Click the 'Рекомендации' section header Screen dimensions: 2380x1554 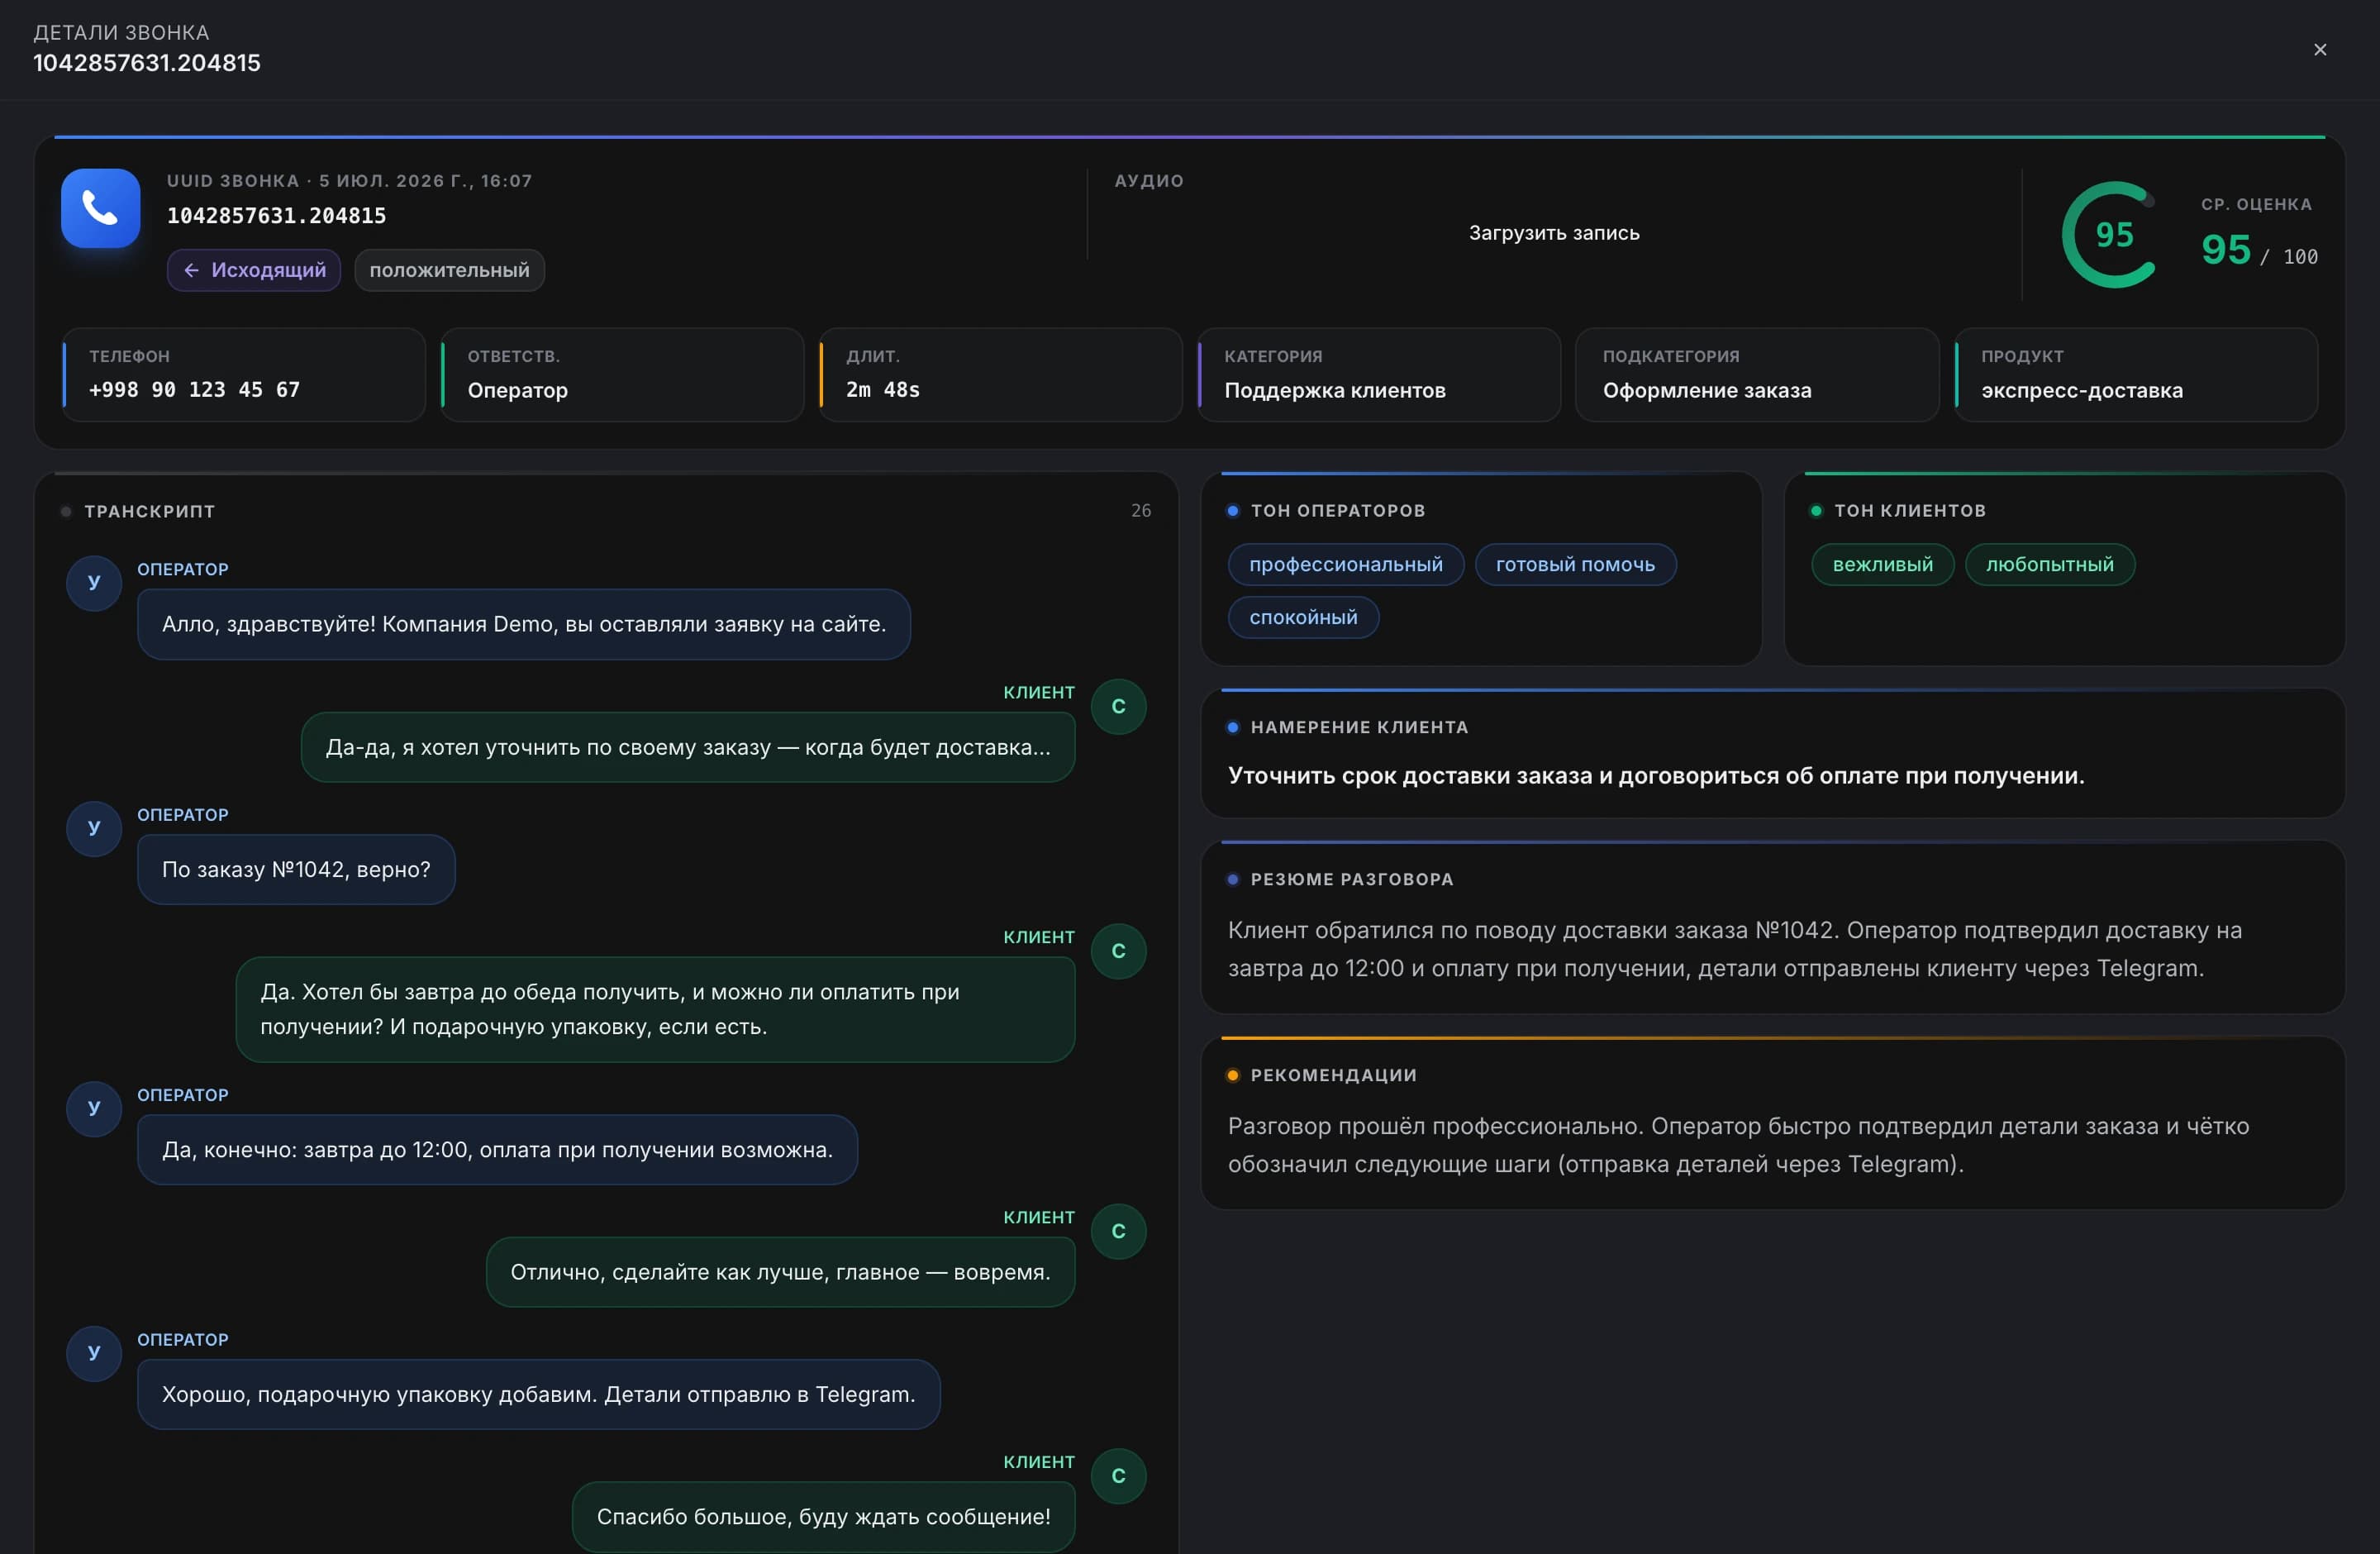(1333, 1075)
